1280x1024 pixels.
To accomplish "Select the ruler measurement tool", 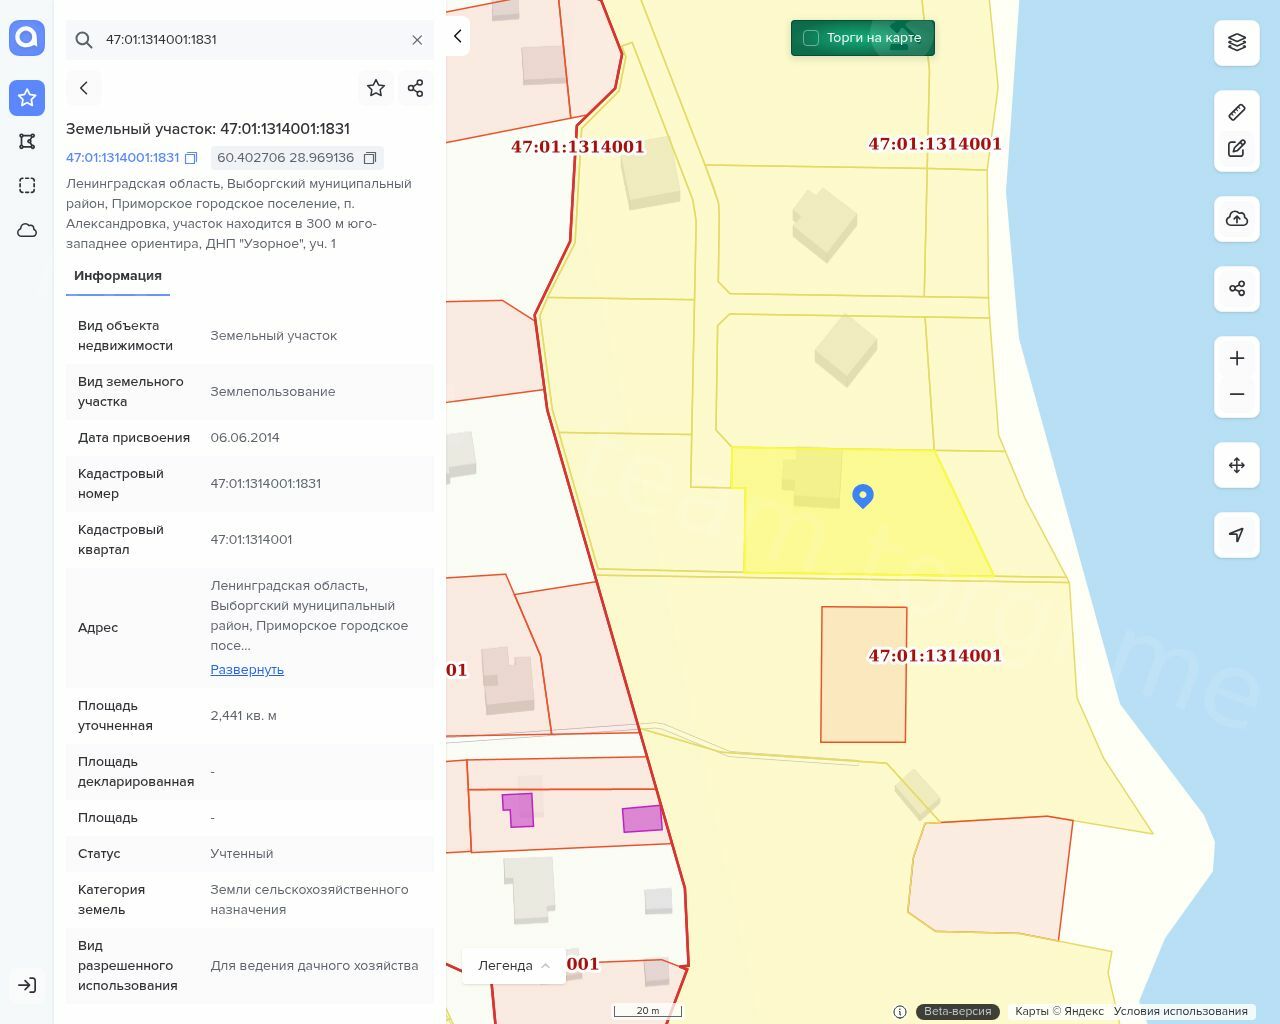I will coord(1236,113).
